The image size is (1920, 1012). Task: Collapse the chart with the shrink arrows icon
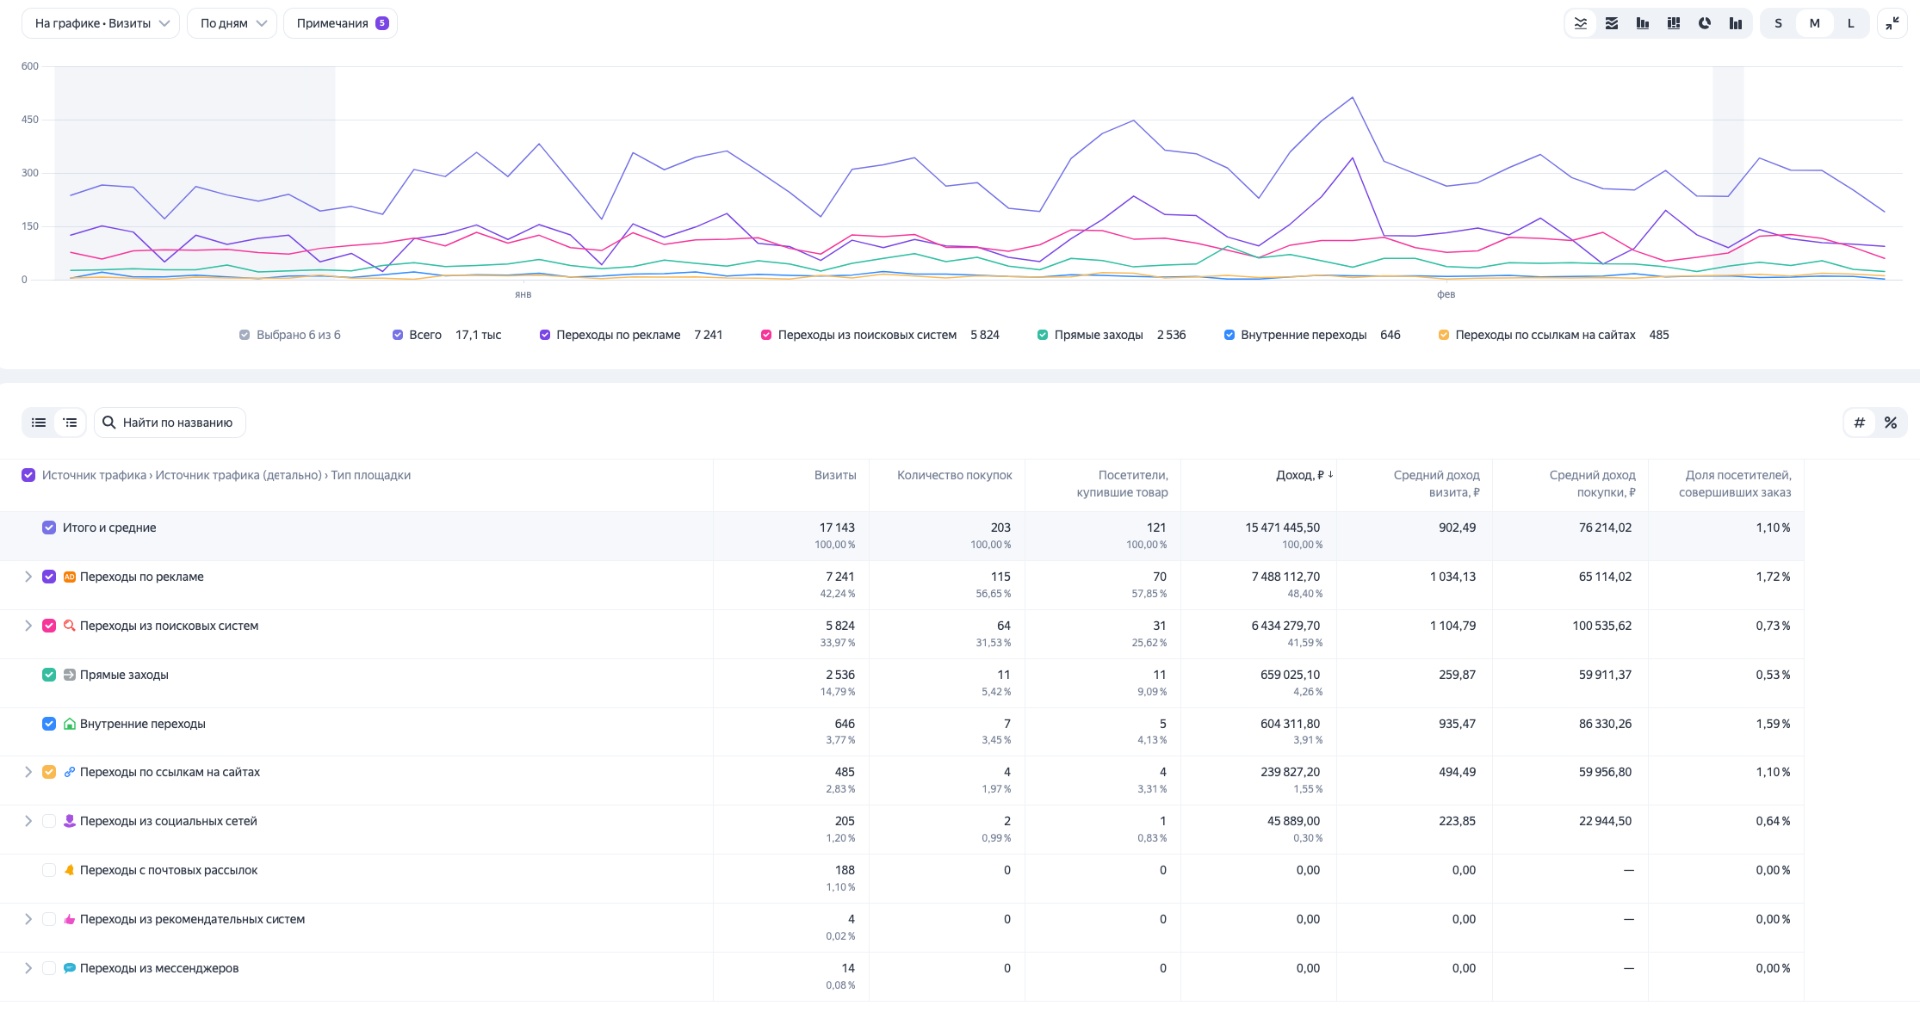[1892, 23]
